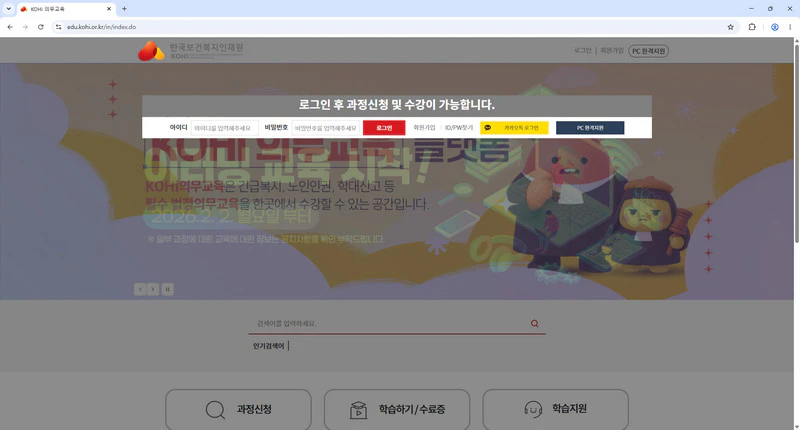Image resolution: width=800 pixels, height=430 pixels.
Task: Open the tab search dropdown arrow
Action: pyautogui.click(x=8, y=9)
